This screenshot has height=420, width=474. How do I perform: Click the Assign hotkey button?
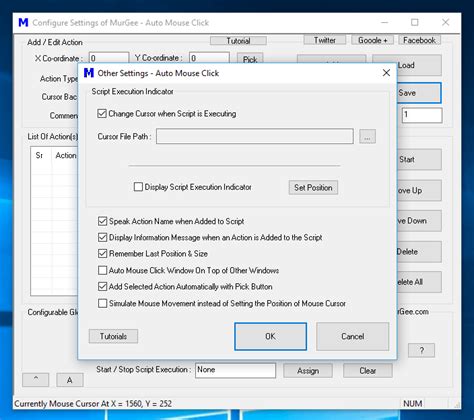tap(308, 371)
